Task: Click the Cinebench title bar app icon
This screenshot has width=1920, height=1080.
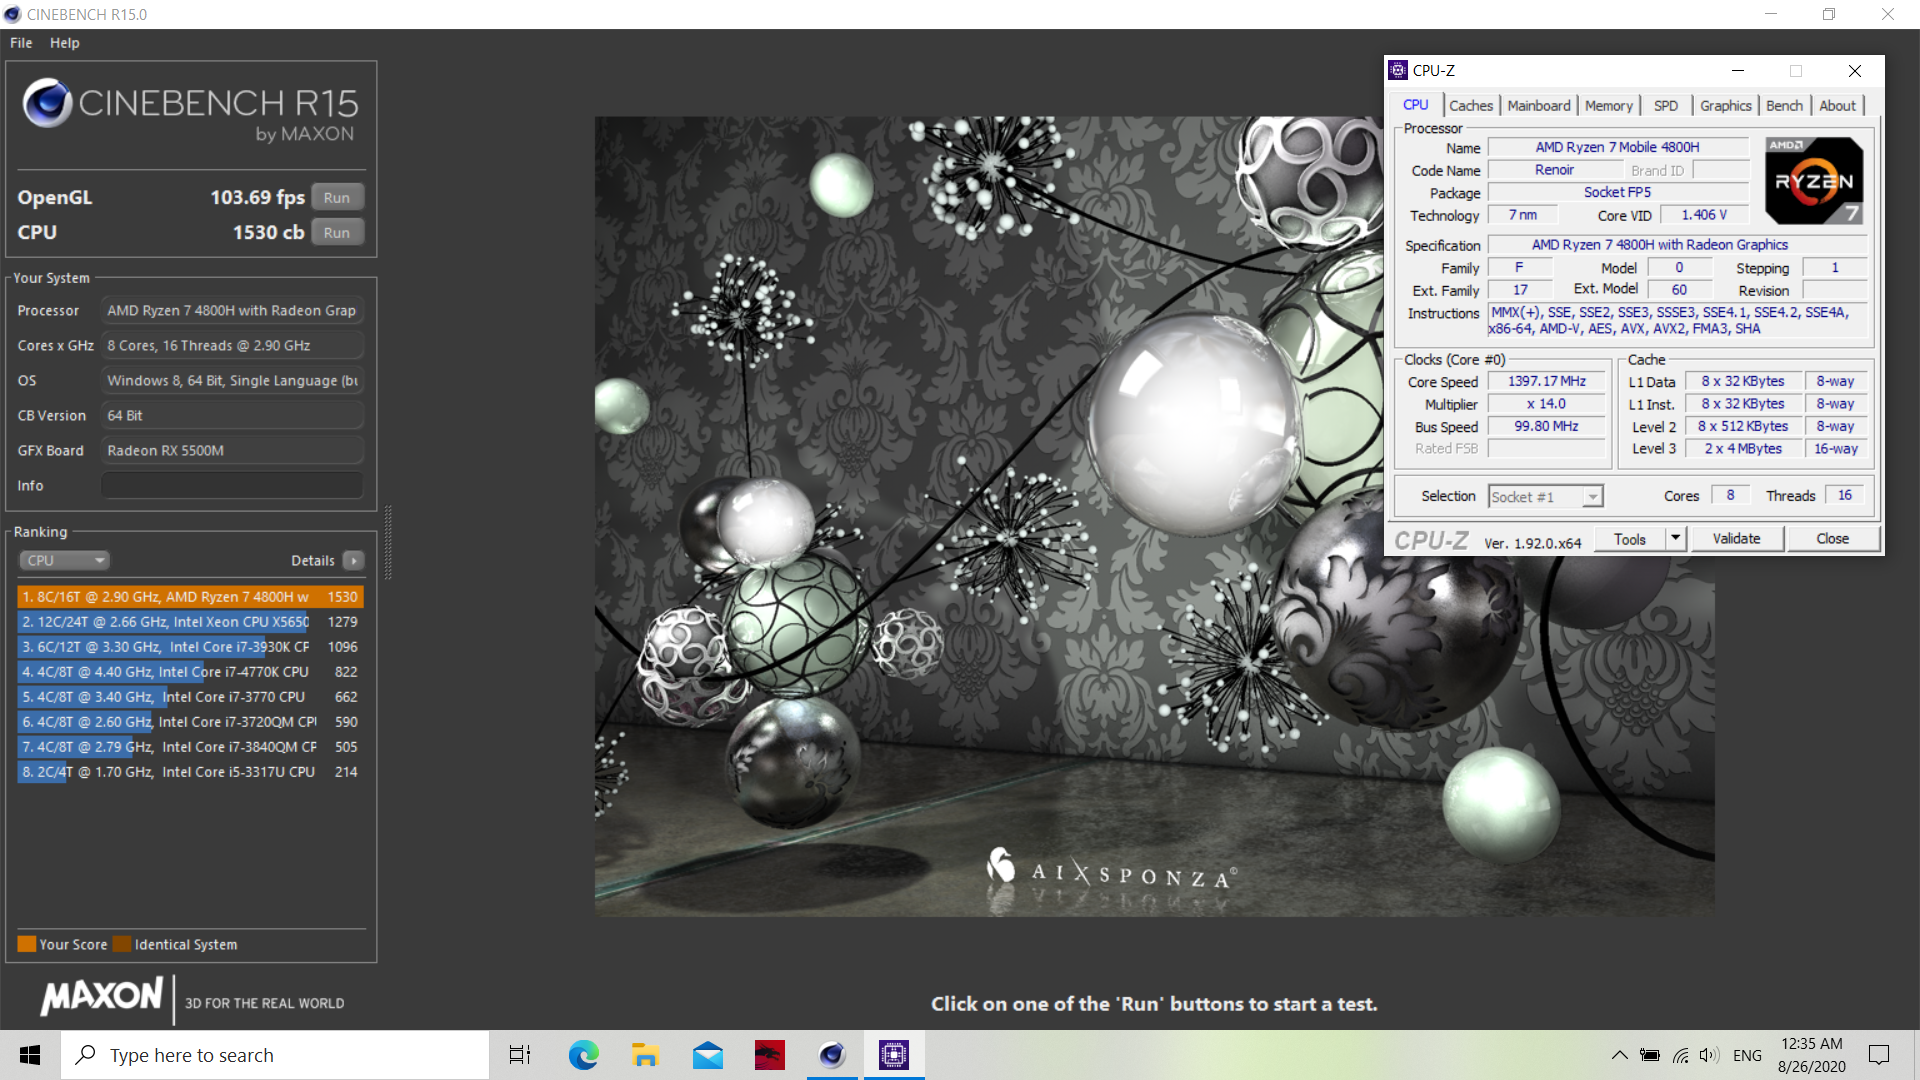Action: point(12,14)
